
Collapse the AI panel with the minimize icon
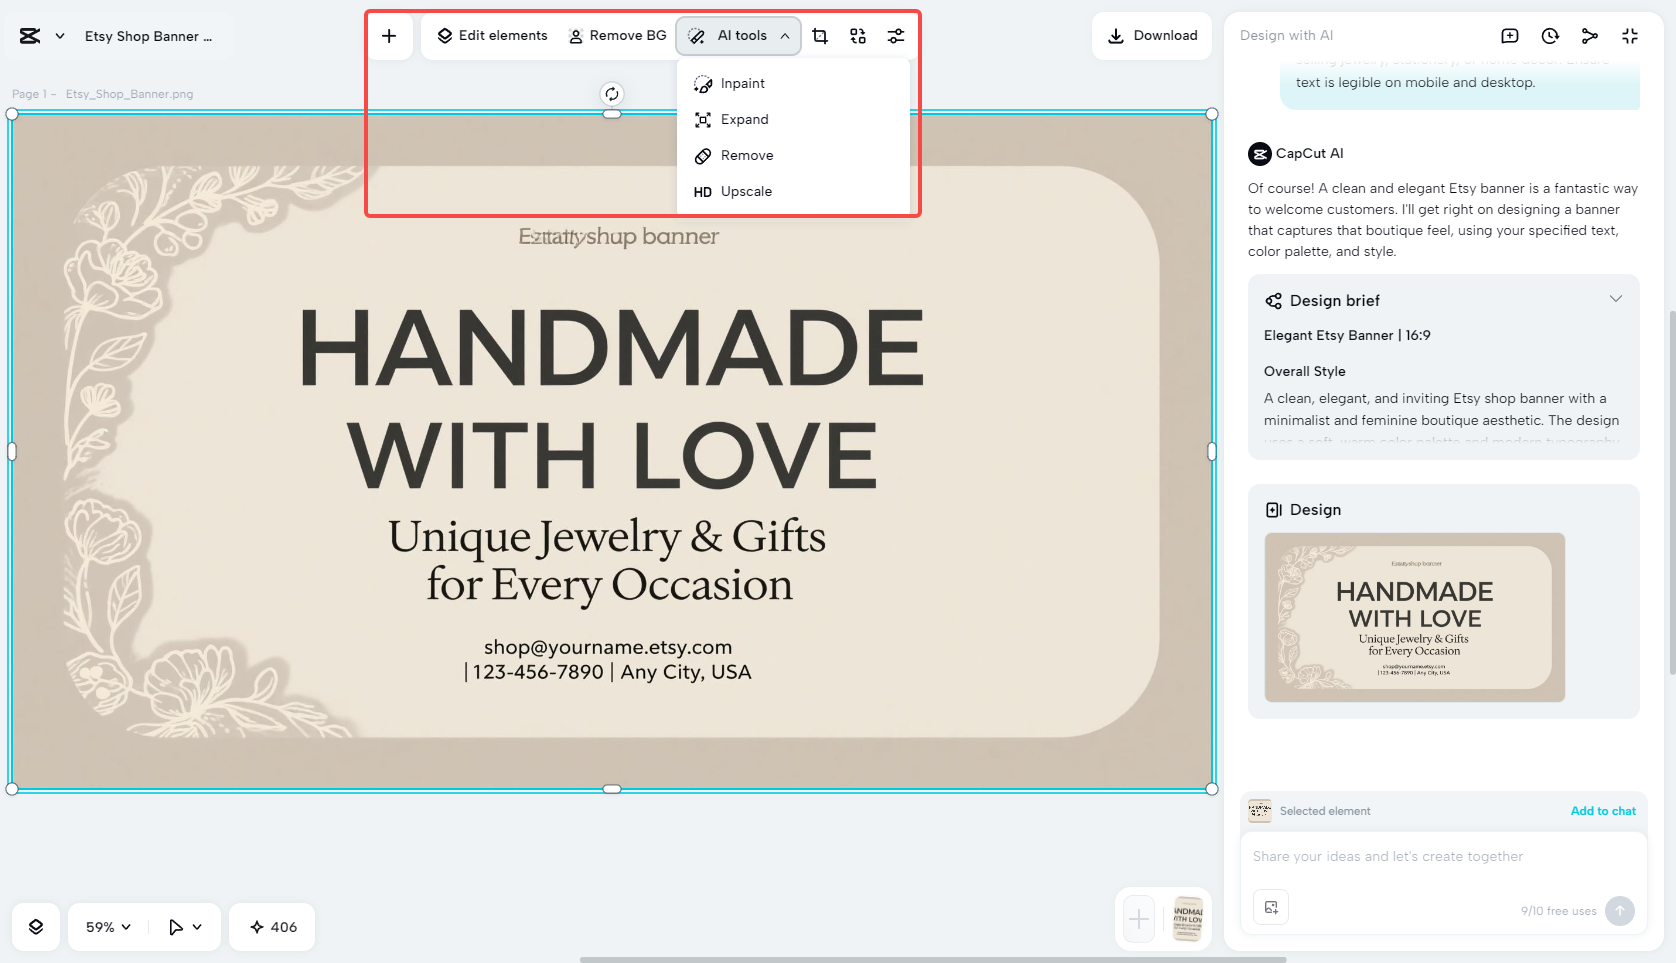(x=1630, y=35)
